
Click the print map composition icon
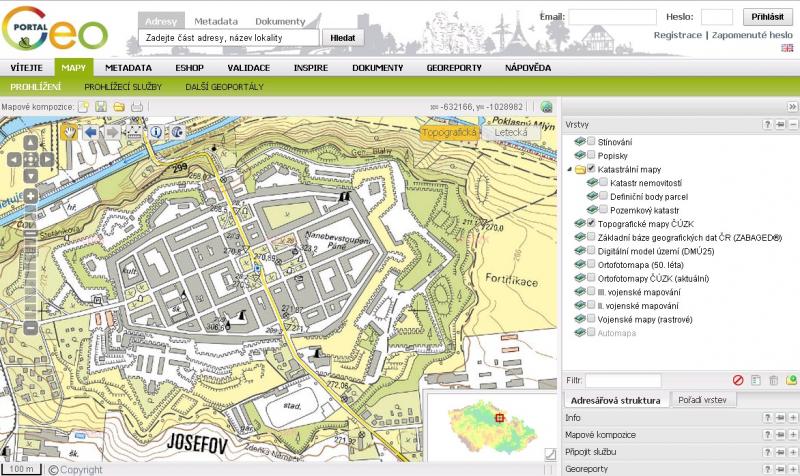137,106
